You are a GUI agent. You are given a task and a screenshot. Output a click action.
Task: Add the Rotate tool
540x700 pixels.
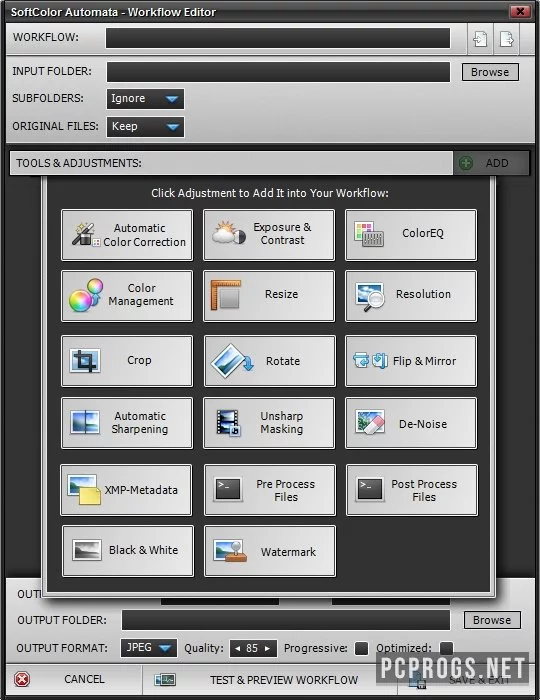(270, 361)
